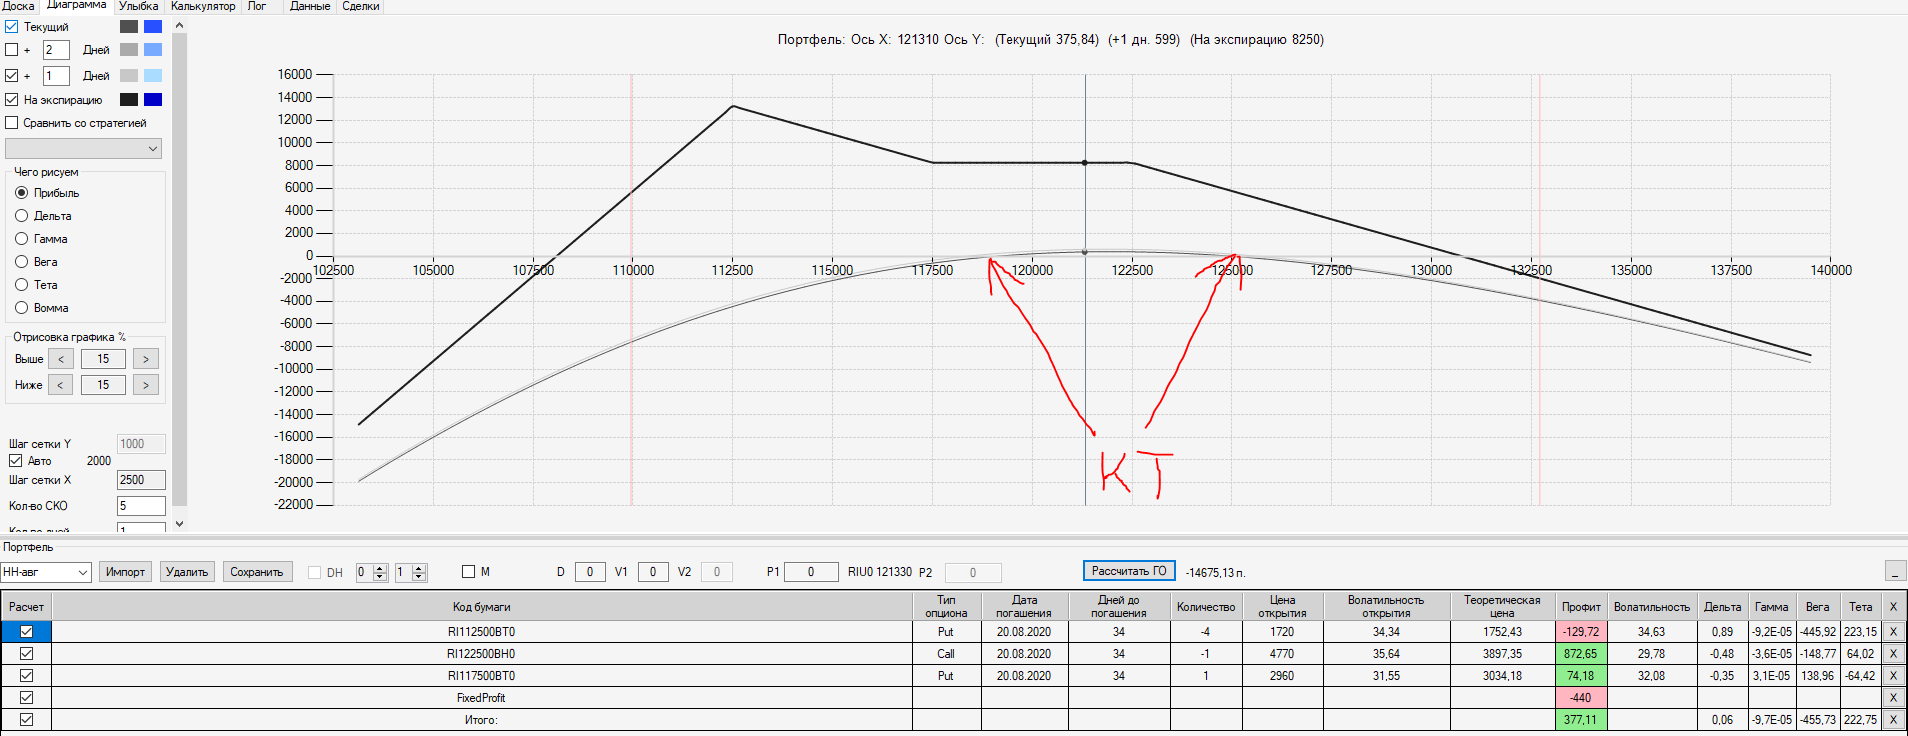The width and height of the screenshot is (1908, 736).
Task: Collapse the portfolio panel with the underscore button
Action: click(x=1895, y=571)
